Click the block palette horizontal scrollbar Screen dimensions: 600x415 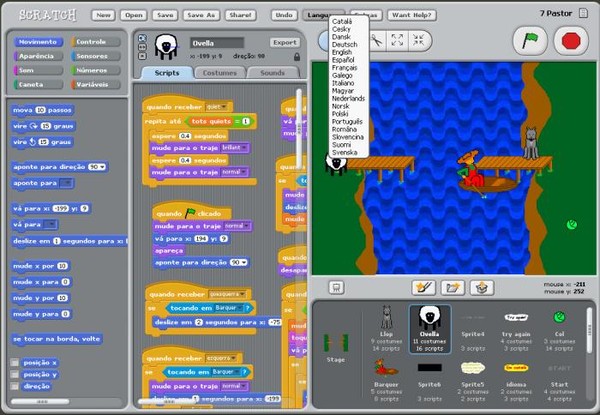[x=40, y=402]
